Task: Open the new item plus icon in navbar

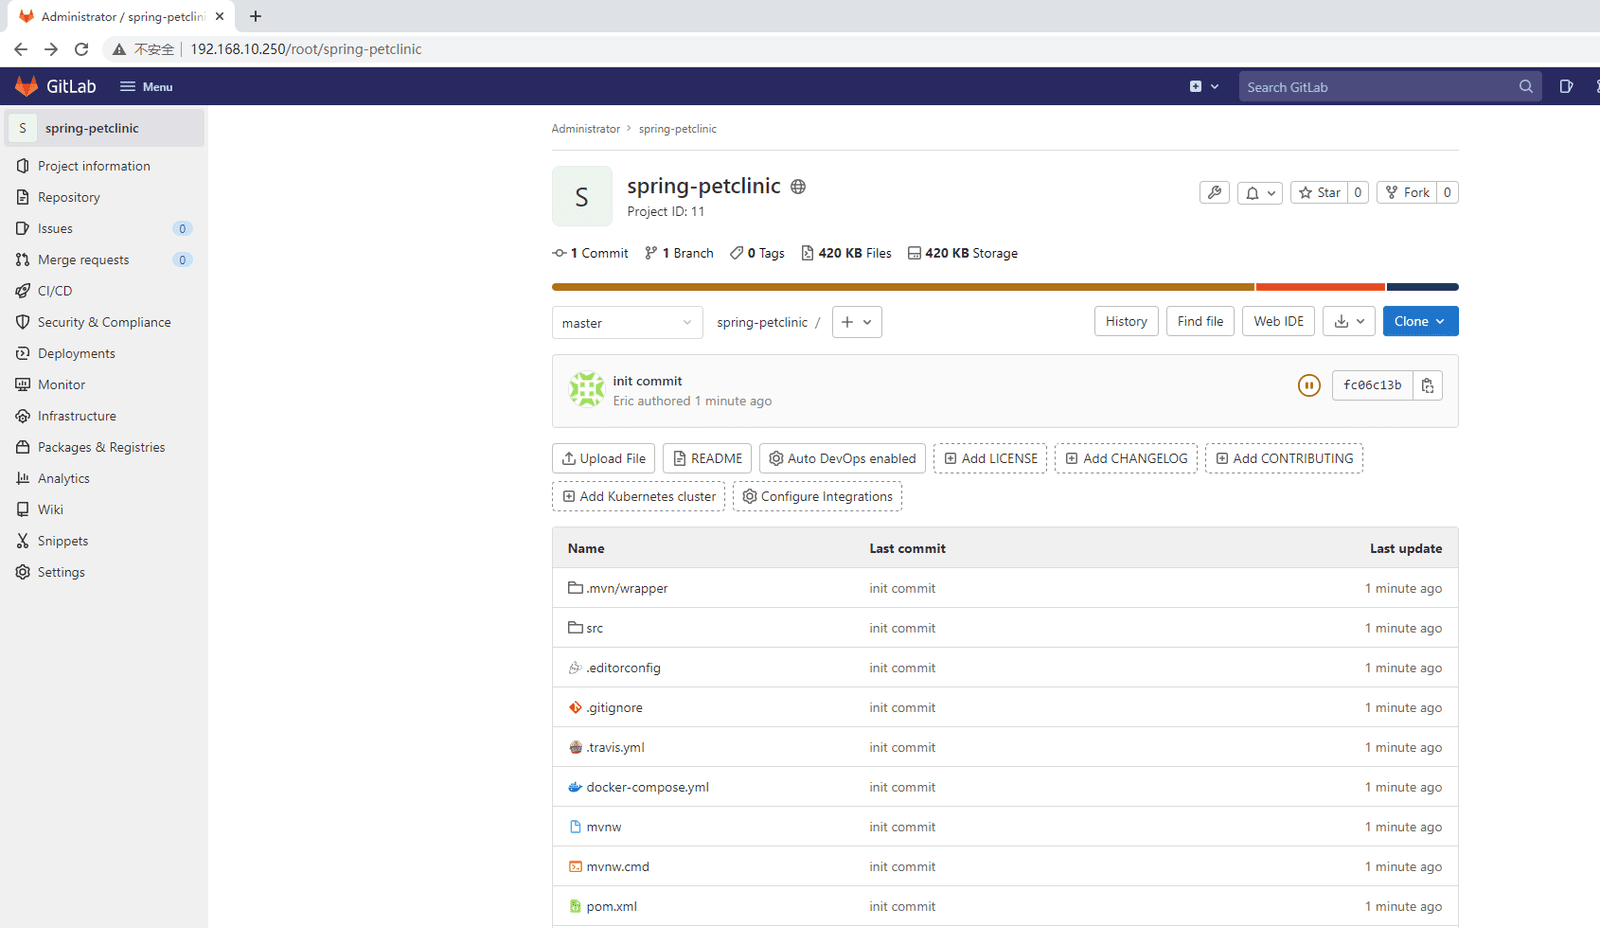Action: (x=1204, y=87)
